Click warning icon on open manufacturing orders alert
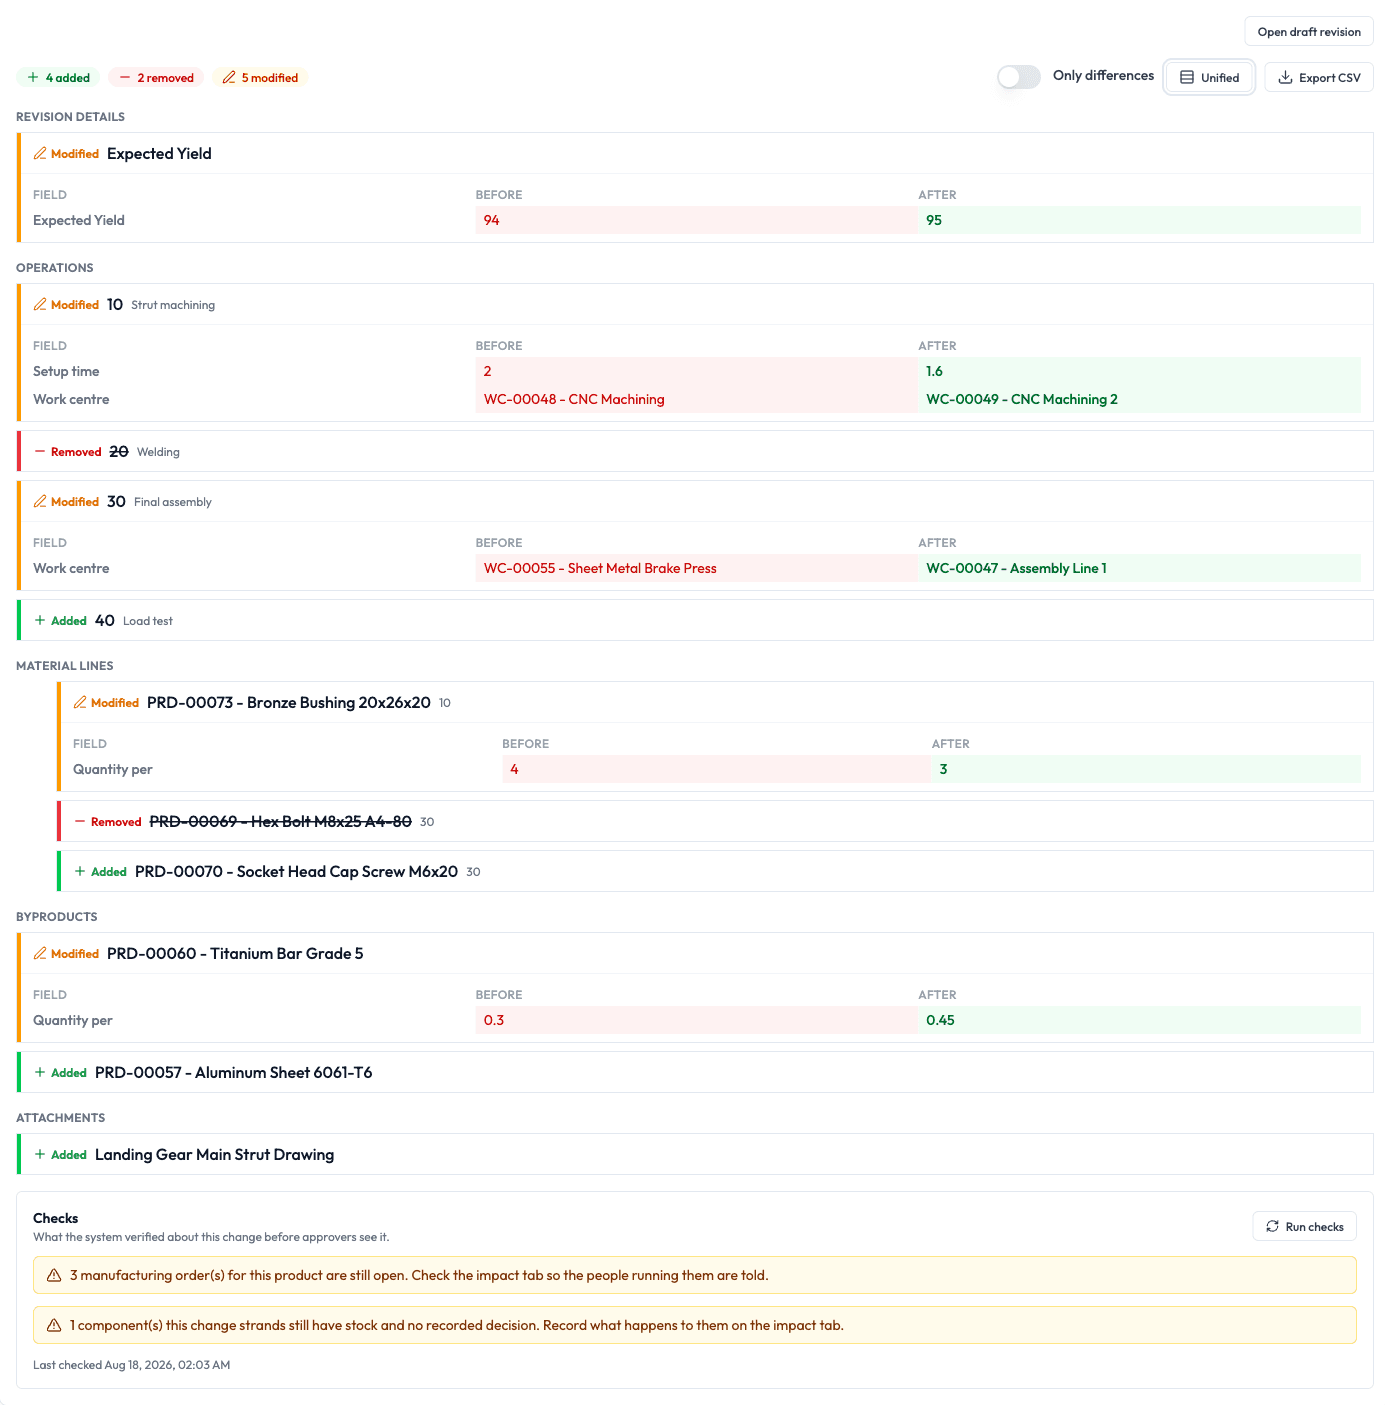Screen dimensions: 1385x1405 coord(54,1275)
